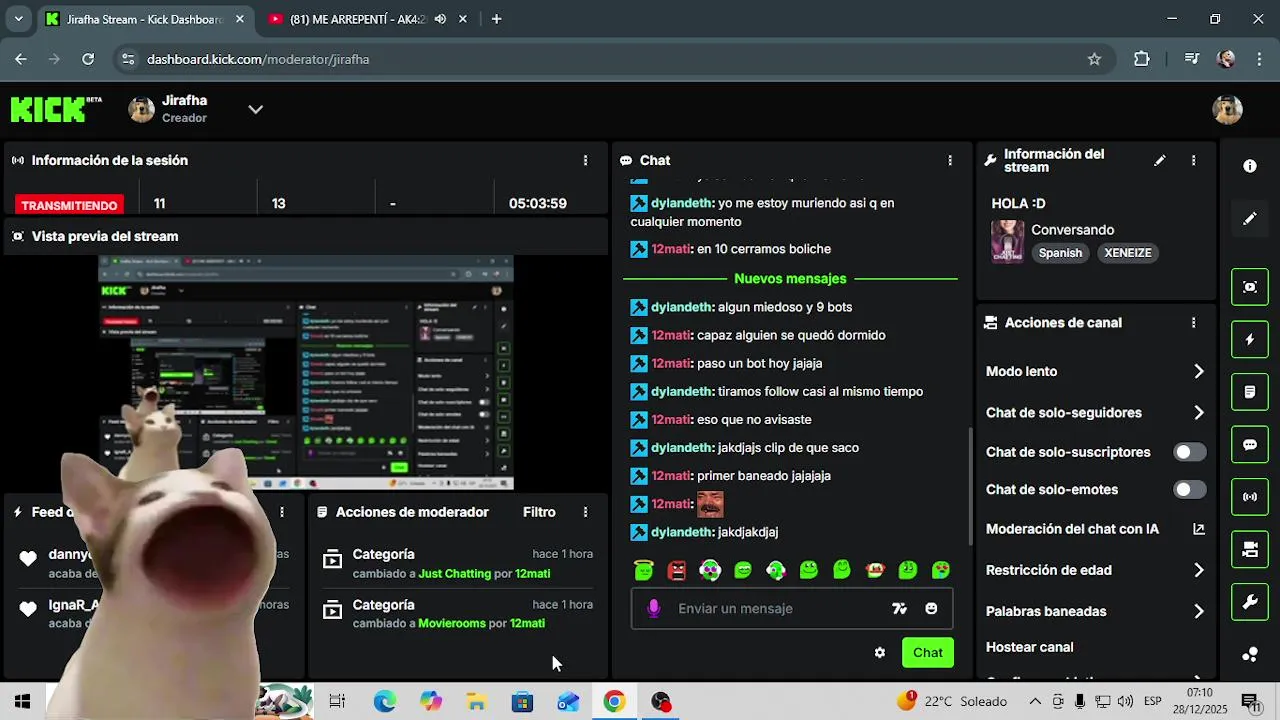Image resolution: width=1280 pixels, height=720 pixels.
Task: Open profile avatar at top right
Action: point(1227,109)
